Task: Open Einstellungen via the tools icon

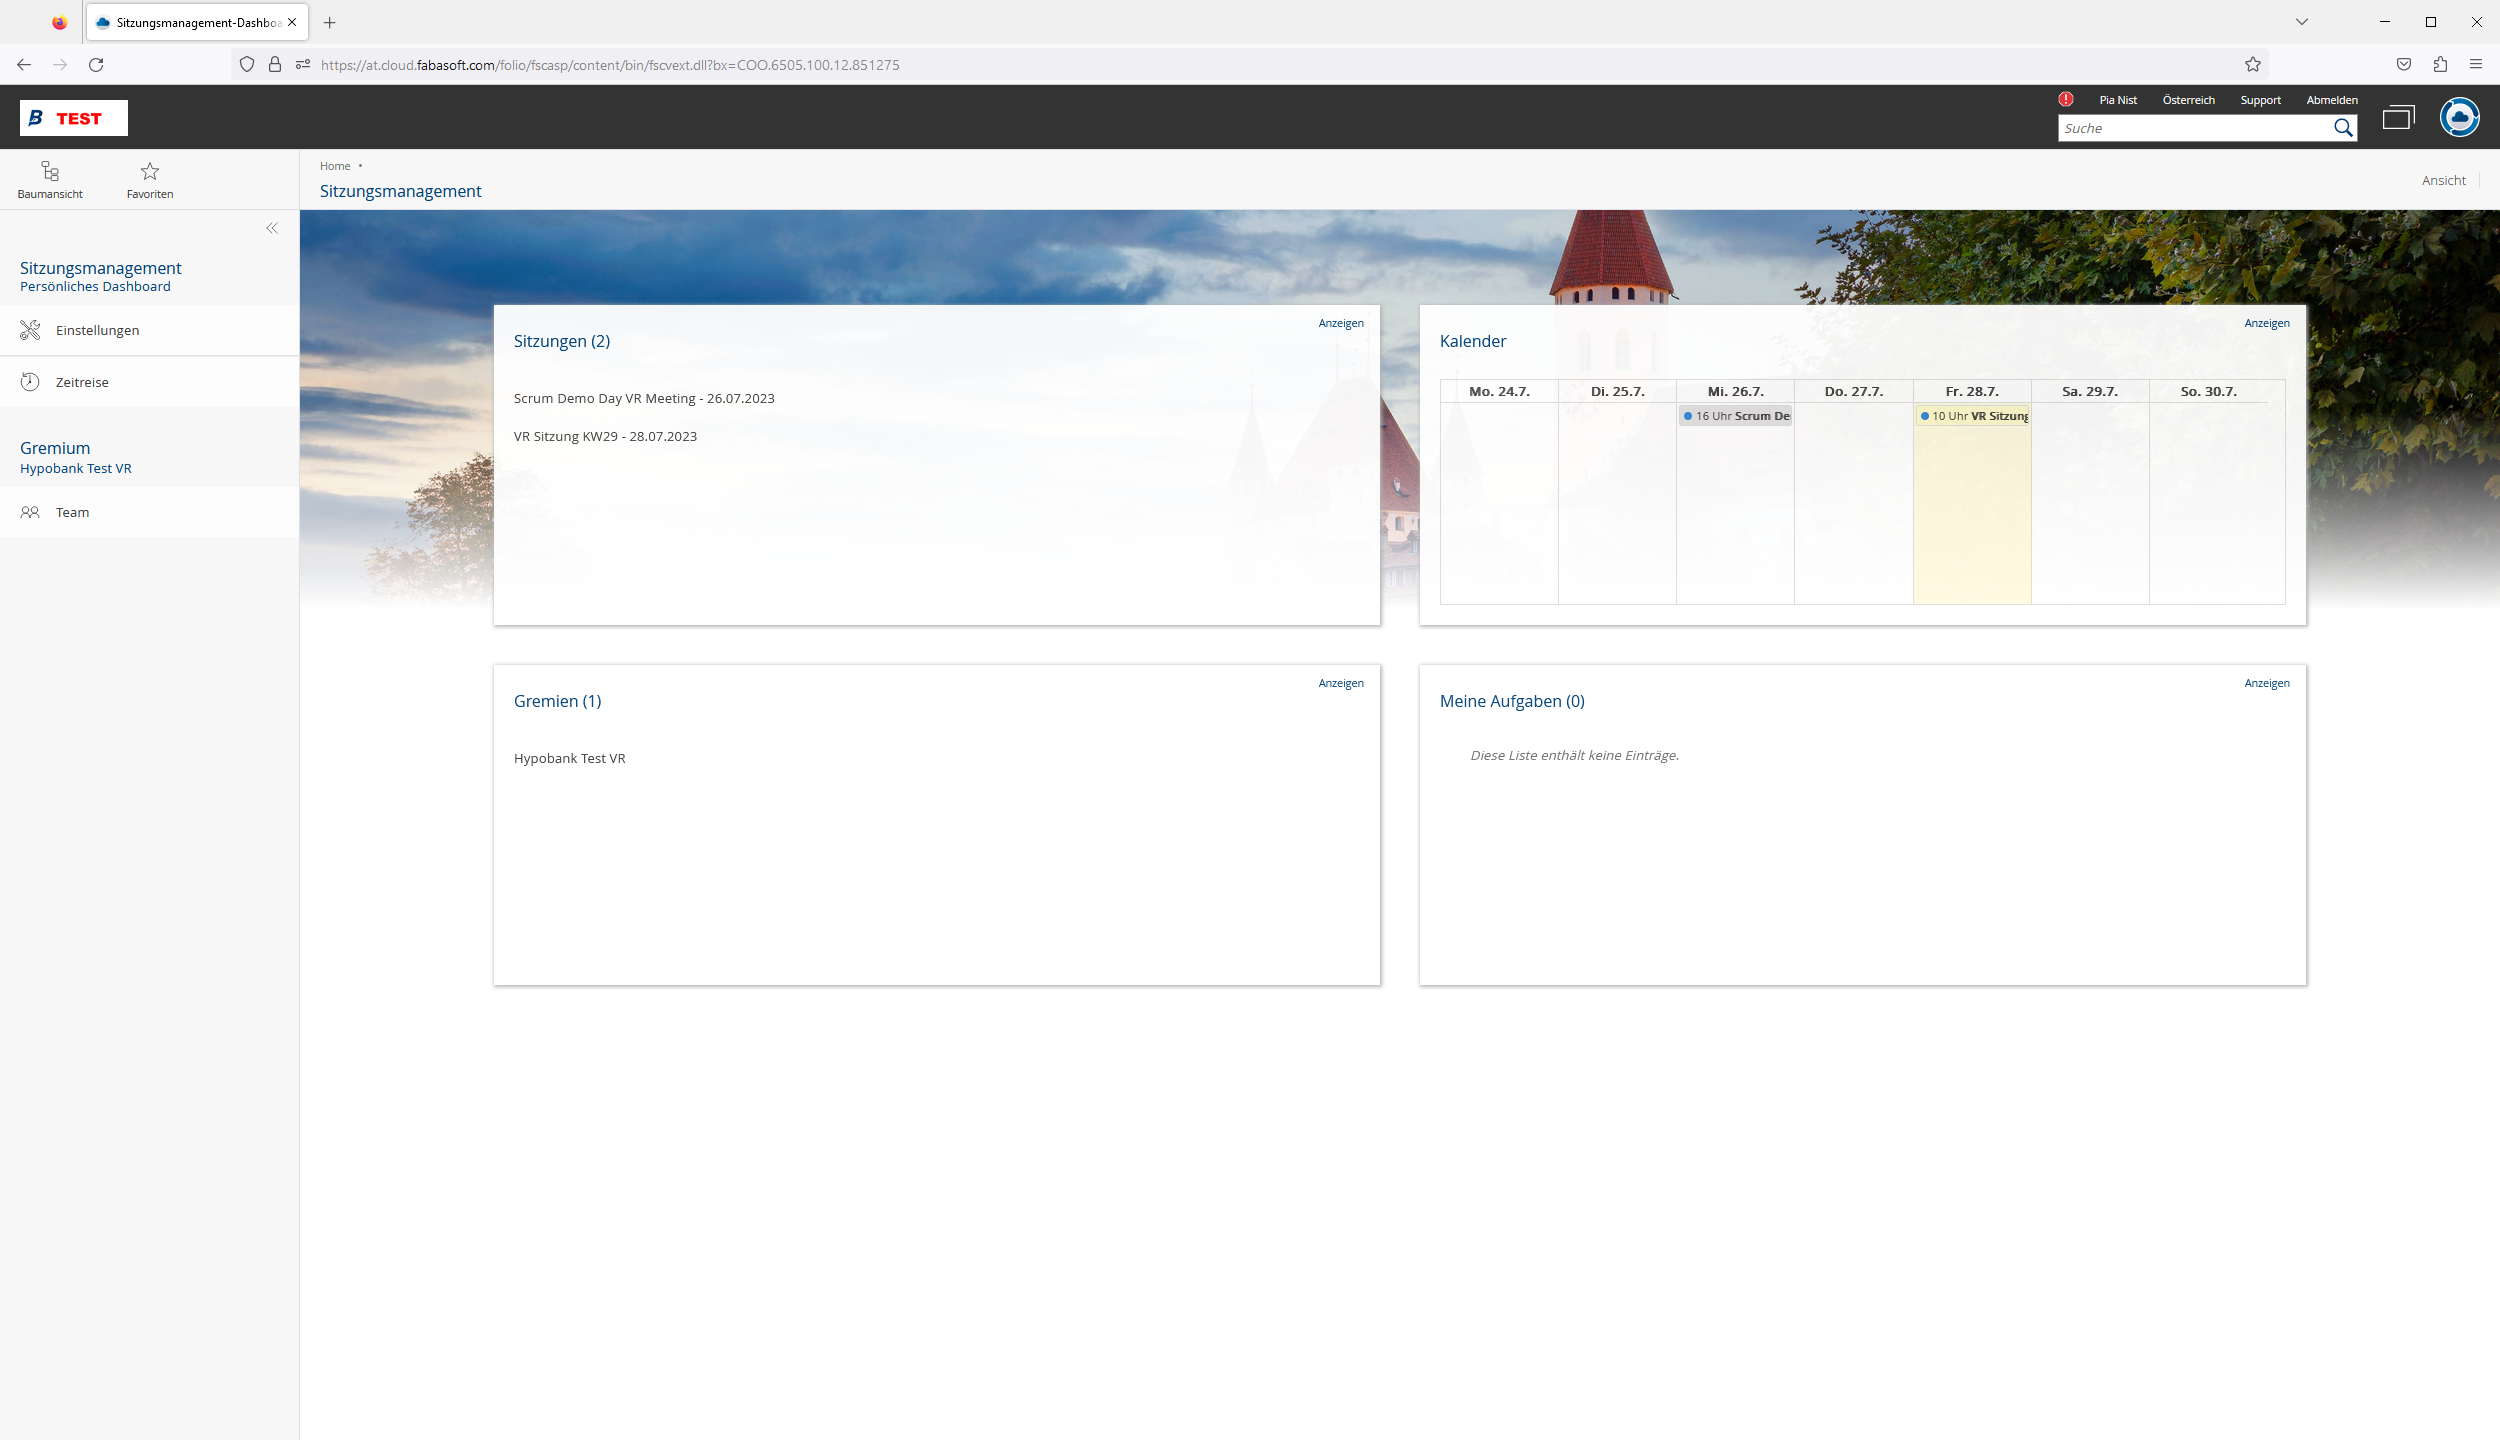Action: coord(29,330)
